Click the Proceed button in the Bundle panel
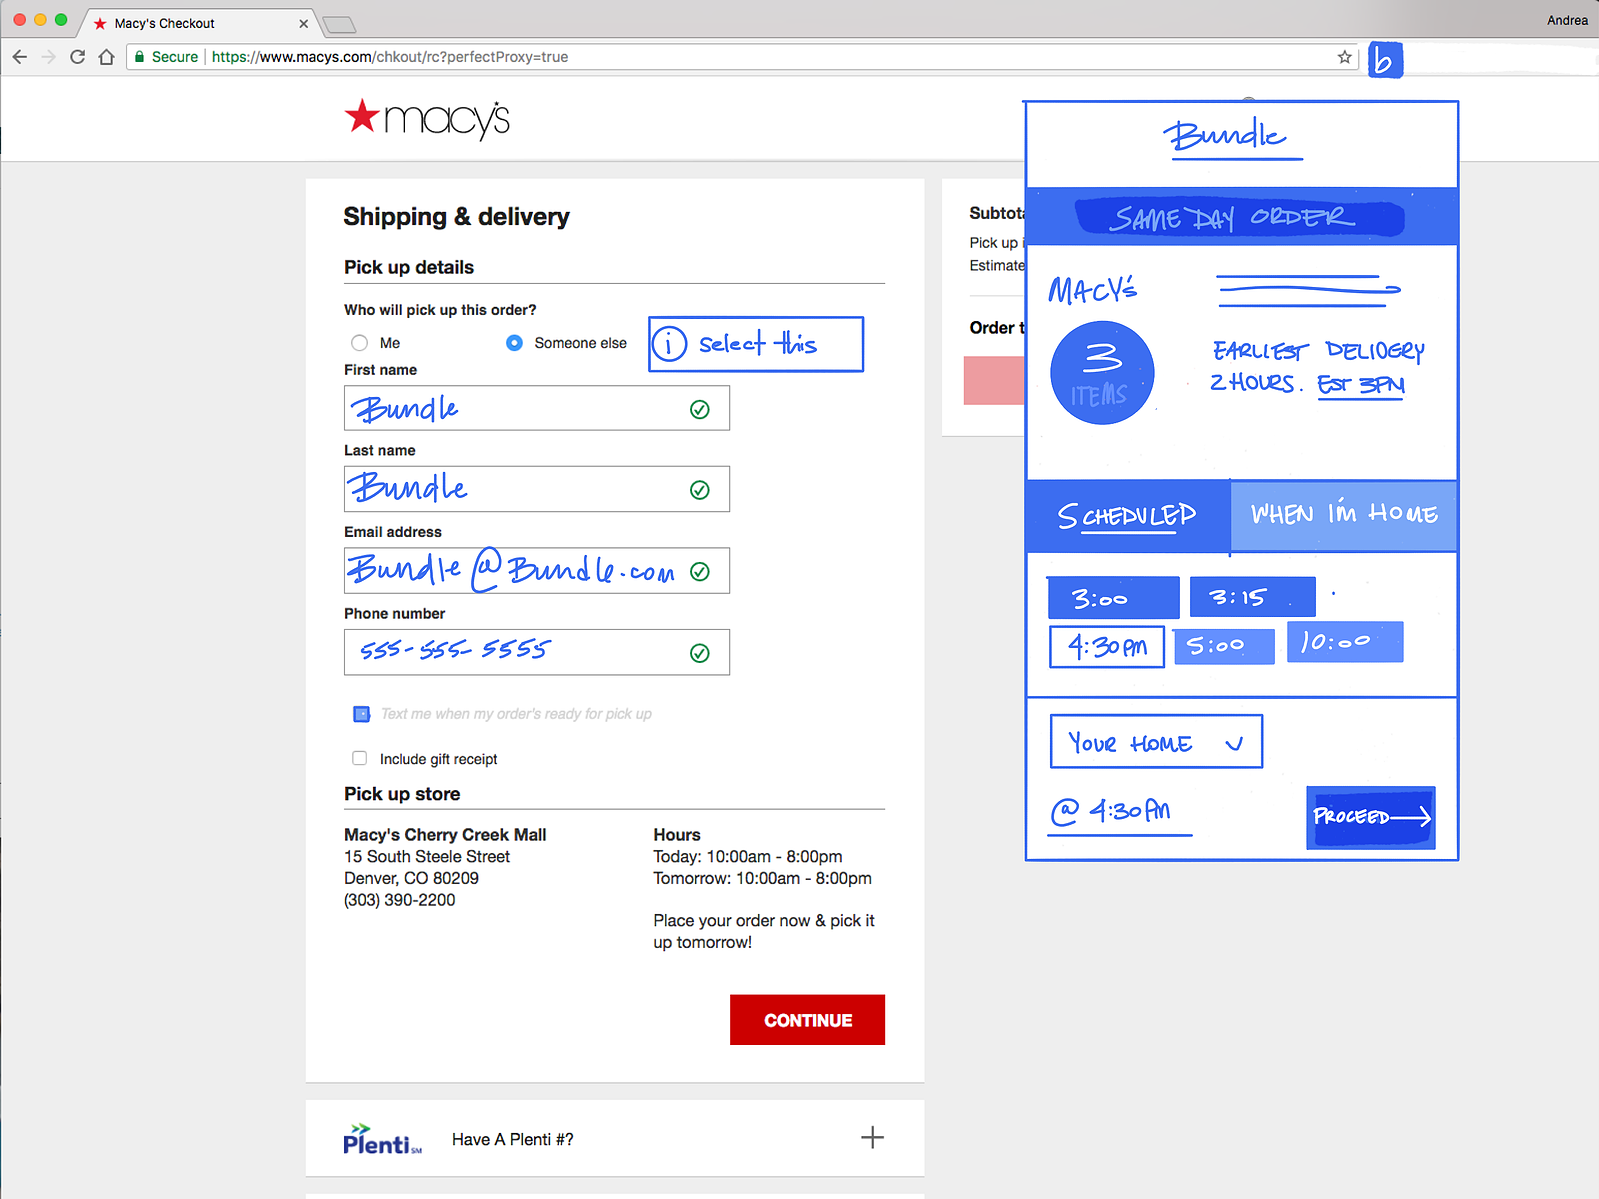 pyautogui.click(x=1371, y=818)
